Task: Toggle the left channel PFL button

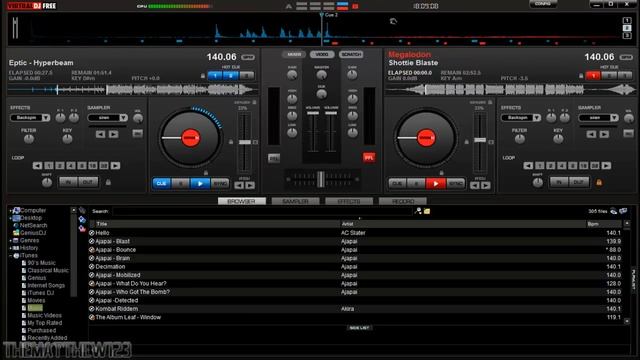Action: pyautogui.click(x=274, y=158)
